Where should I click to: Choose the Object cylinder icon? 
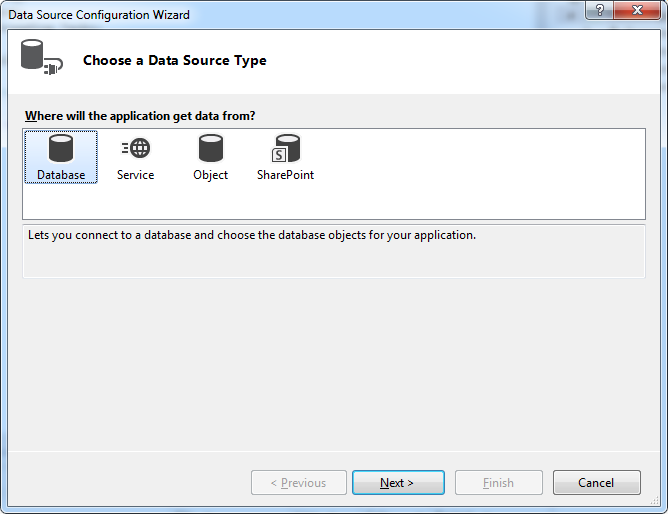coord(210,149)
